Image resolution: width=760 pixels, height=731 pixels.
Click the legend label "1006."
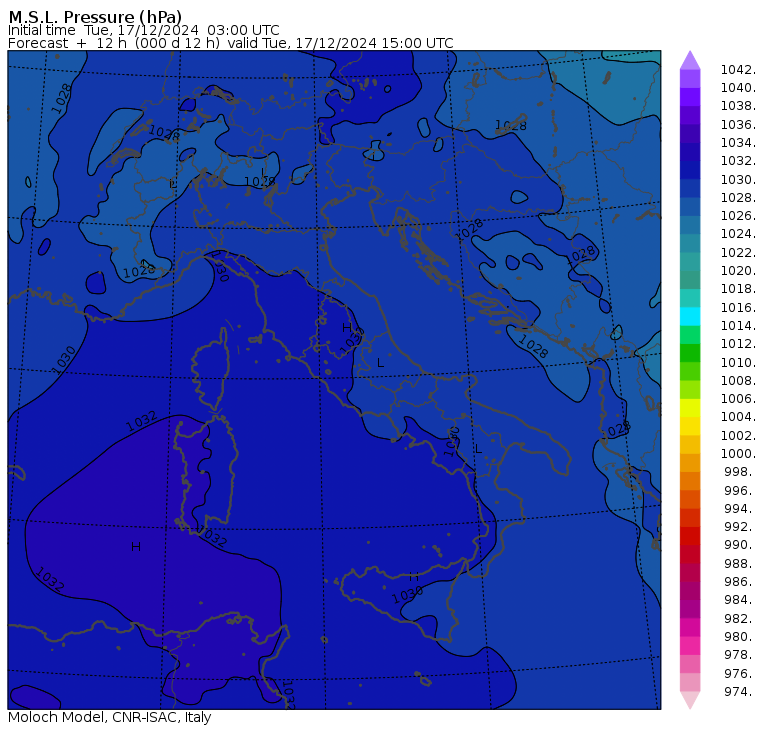[x=738, y=398]
